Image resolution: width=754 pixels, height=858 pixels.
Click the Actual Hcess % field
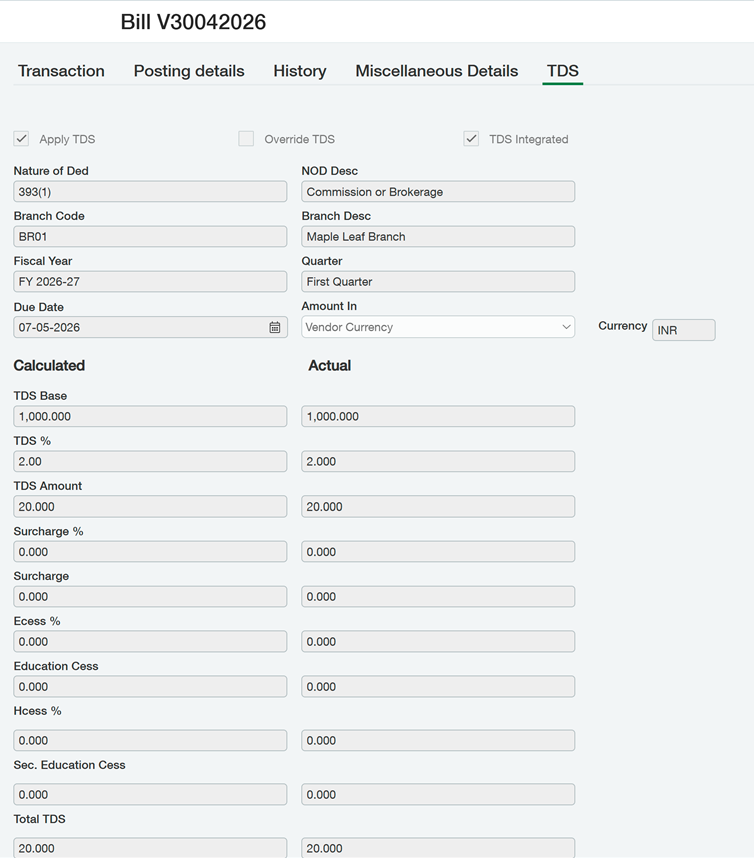(438, 740)
